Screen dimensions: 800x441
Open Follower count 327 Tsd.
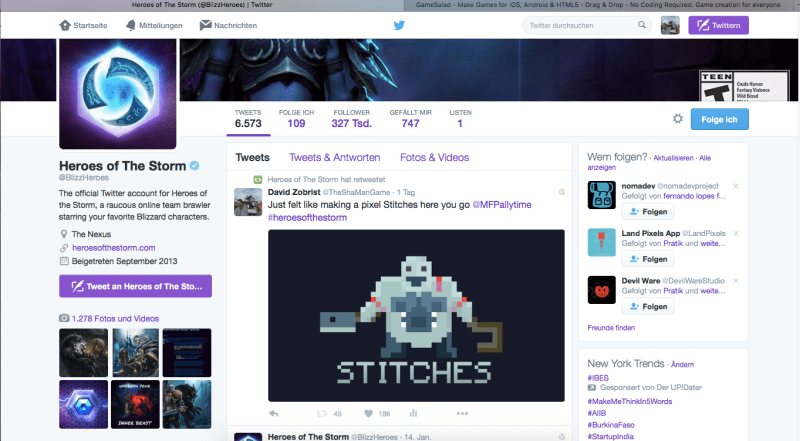(352, 119)
